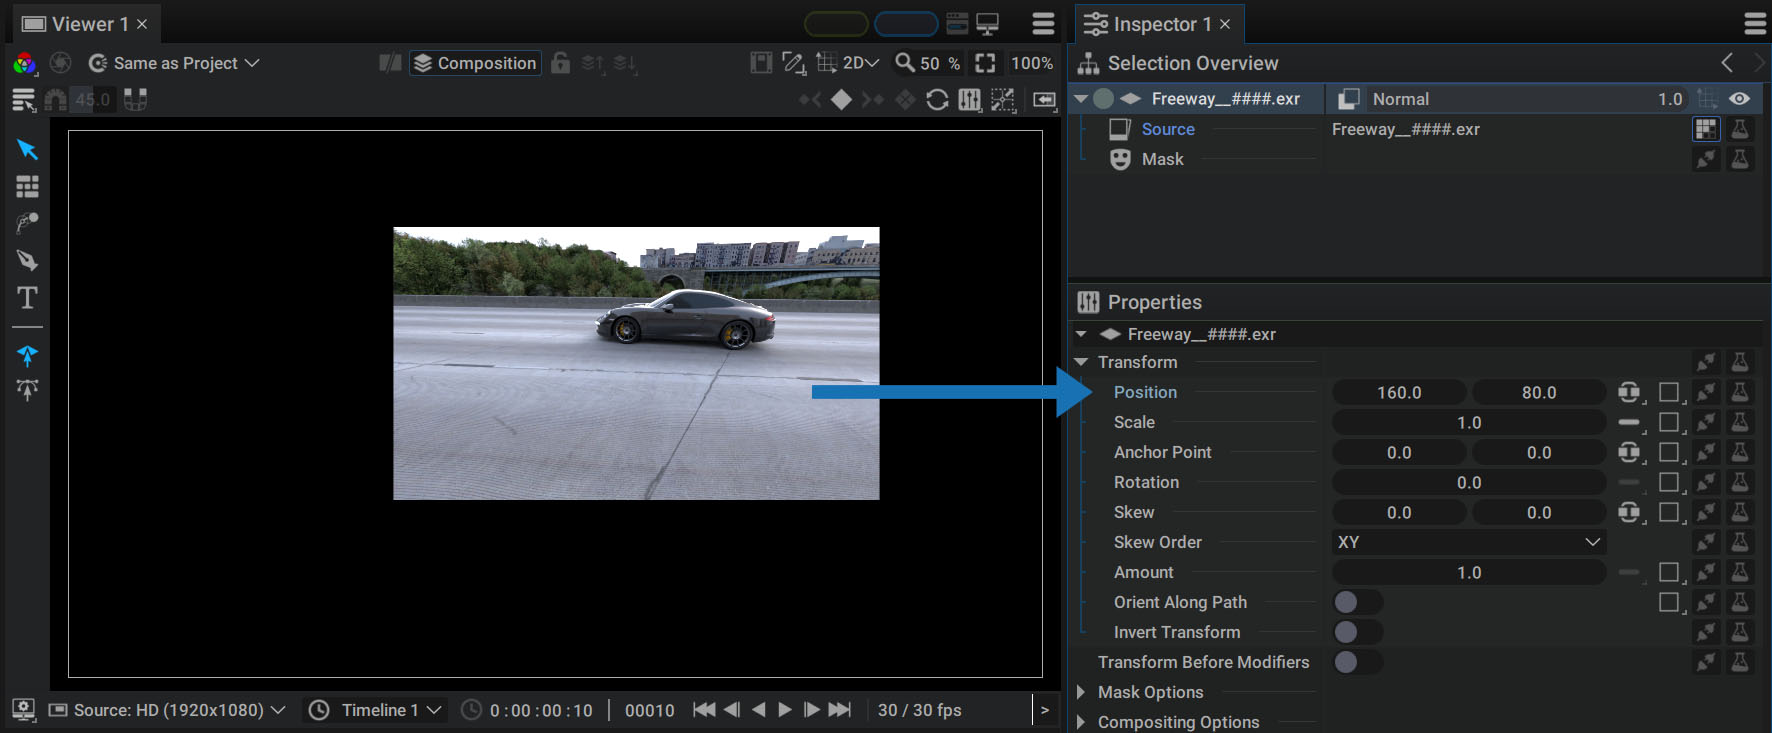Toggle the viewer lock icon

click(x=561, y=63)
